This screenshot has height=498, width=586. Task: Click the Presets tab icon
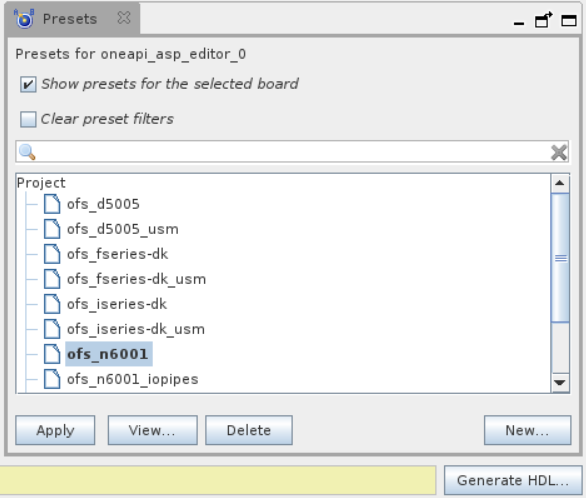click(24, 18)
